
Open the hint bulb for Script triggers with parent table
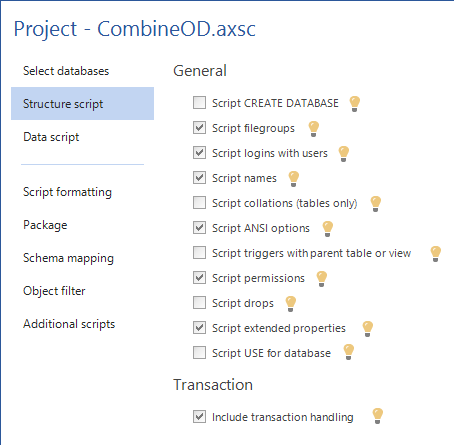(x=436, y=254)
